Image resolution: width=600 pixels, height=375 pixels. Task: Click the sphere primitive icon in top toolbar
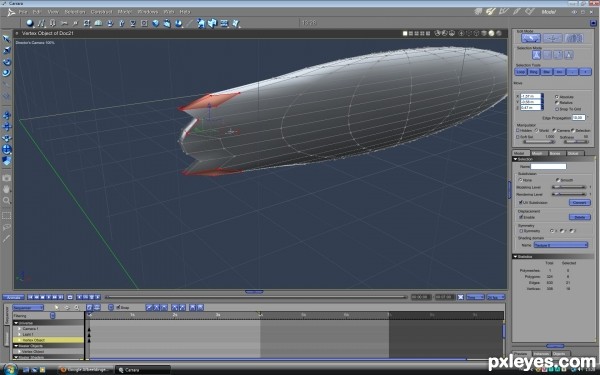(30, 23)
